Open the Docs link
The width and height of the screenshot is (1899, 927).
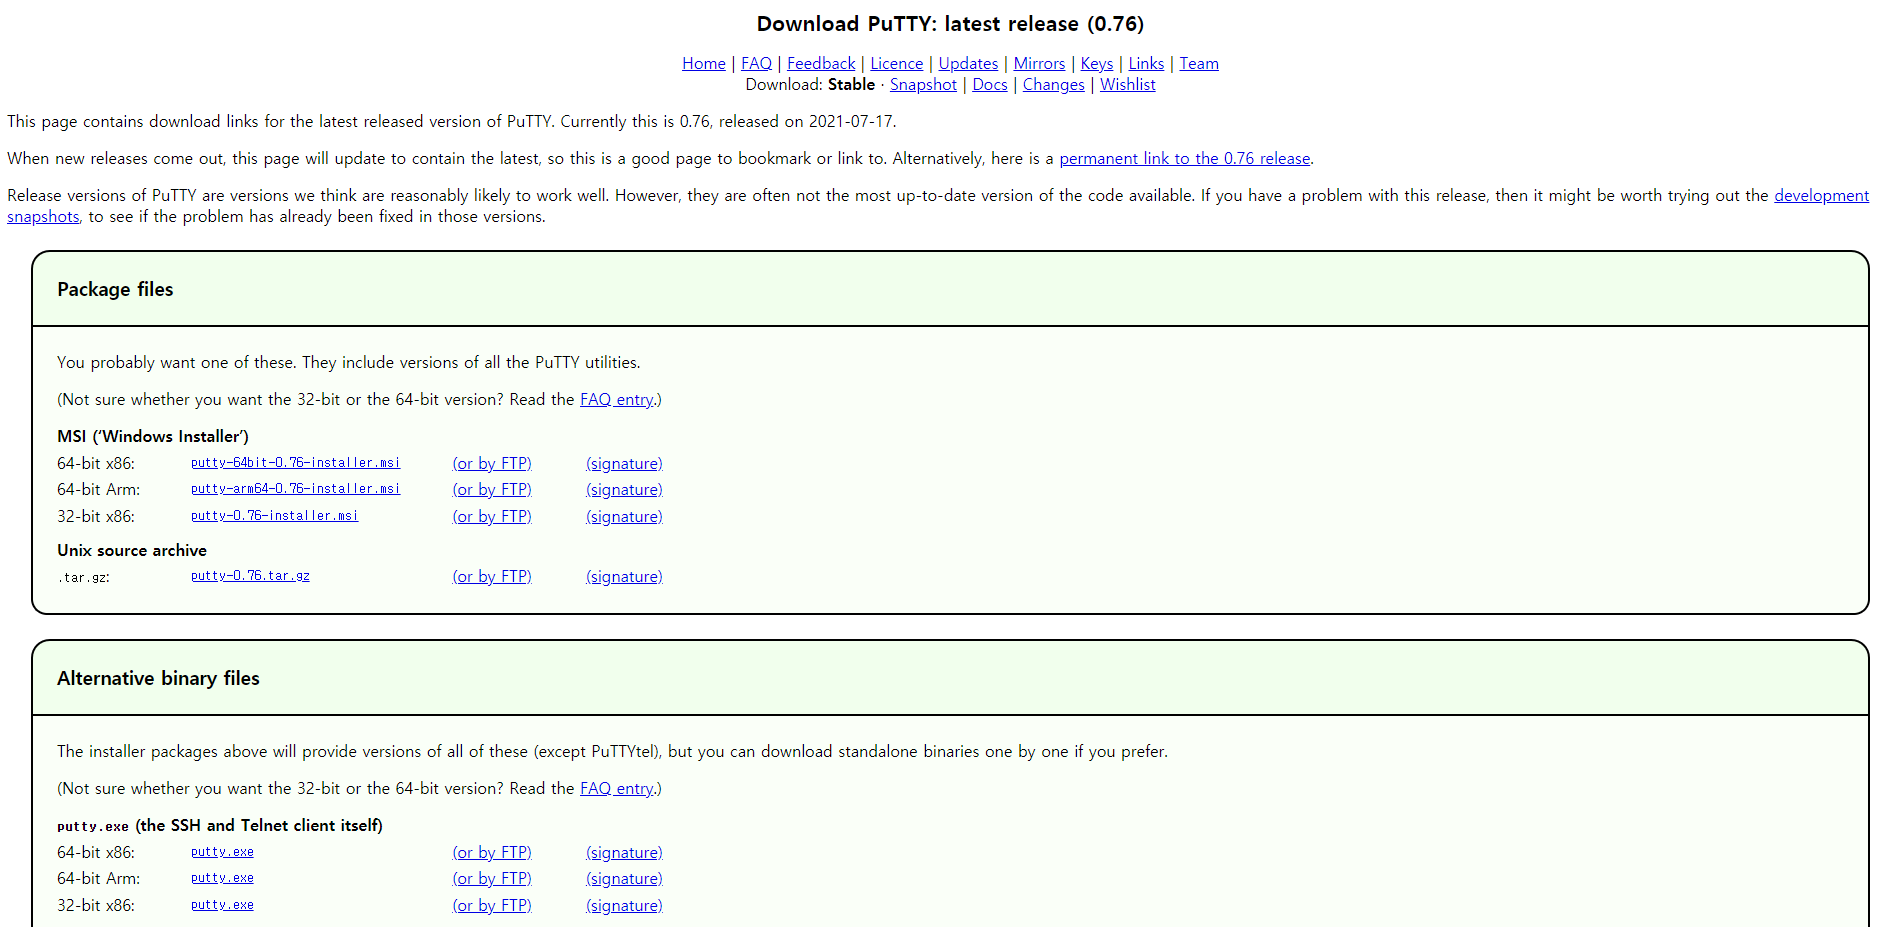(x=989, y=85)
